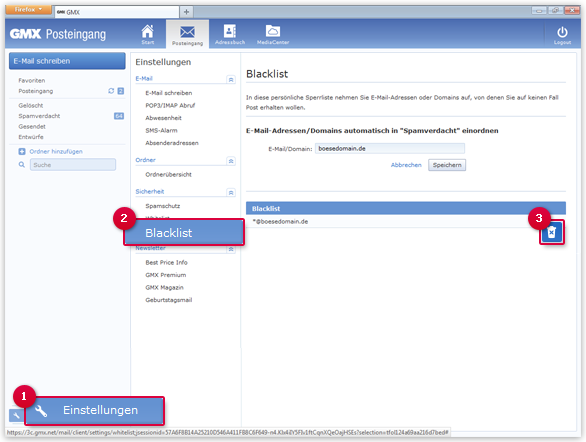Screen dimensions: 586x442
Task: Click the search magnifier icon
Action: 22,164
